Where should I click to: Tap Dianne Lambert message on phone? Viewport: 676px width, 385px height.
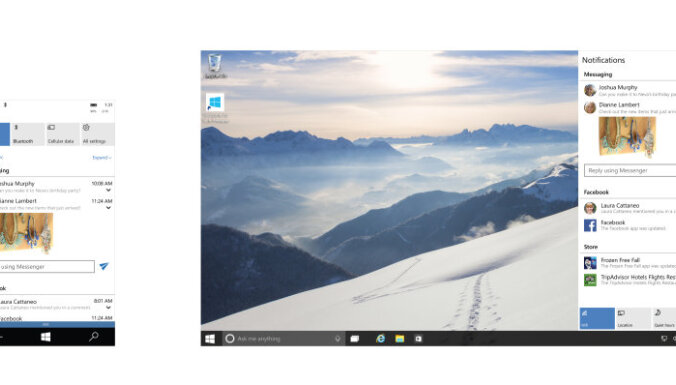click(56, 204)
